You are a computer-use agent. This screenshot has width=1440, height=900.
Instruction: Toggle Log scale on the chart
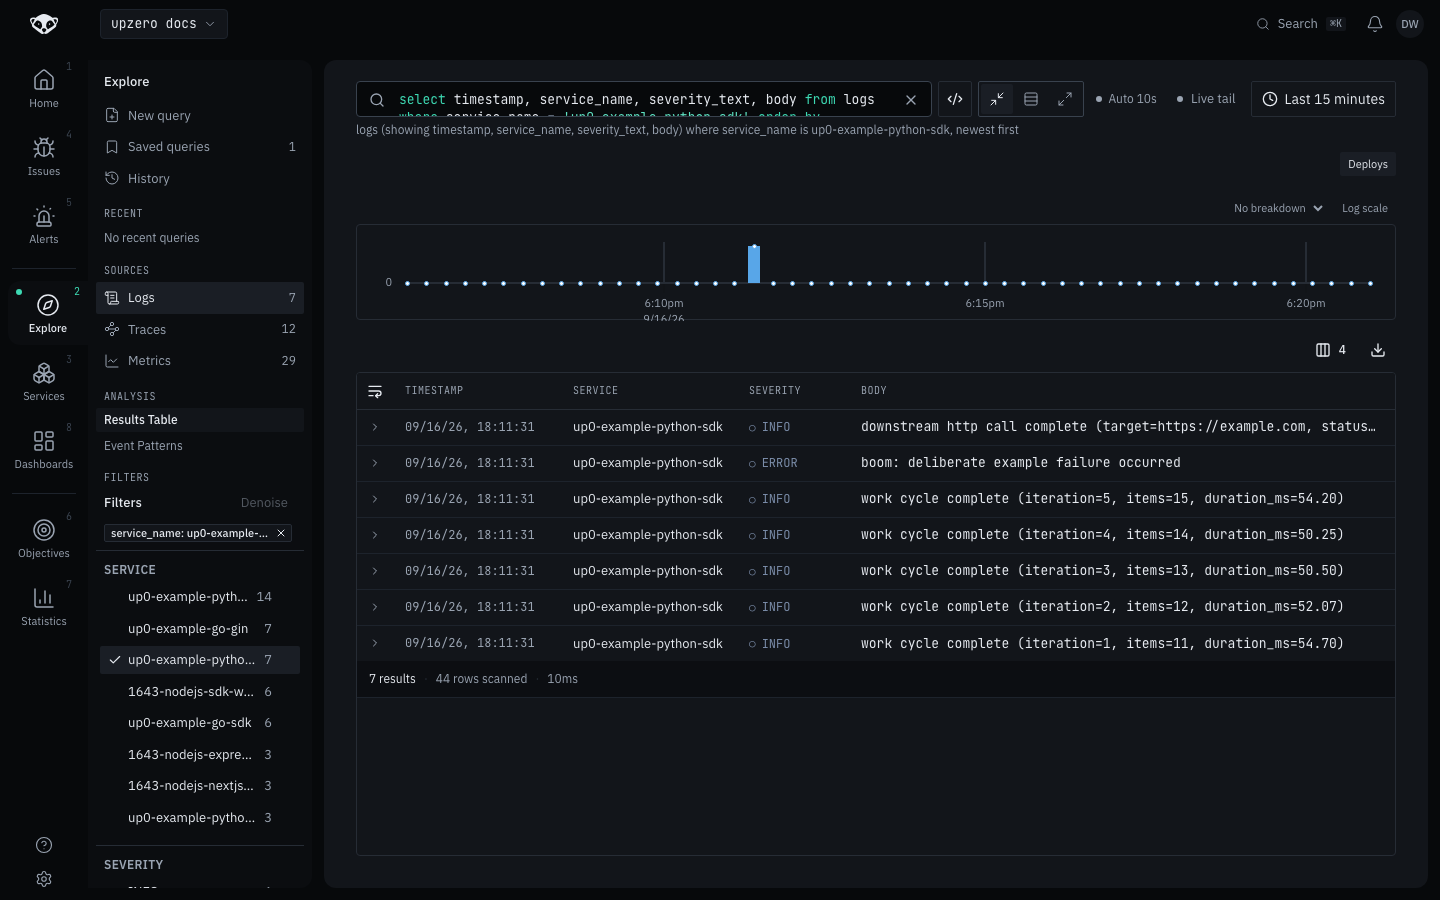click(x=1365, y=208)
